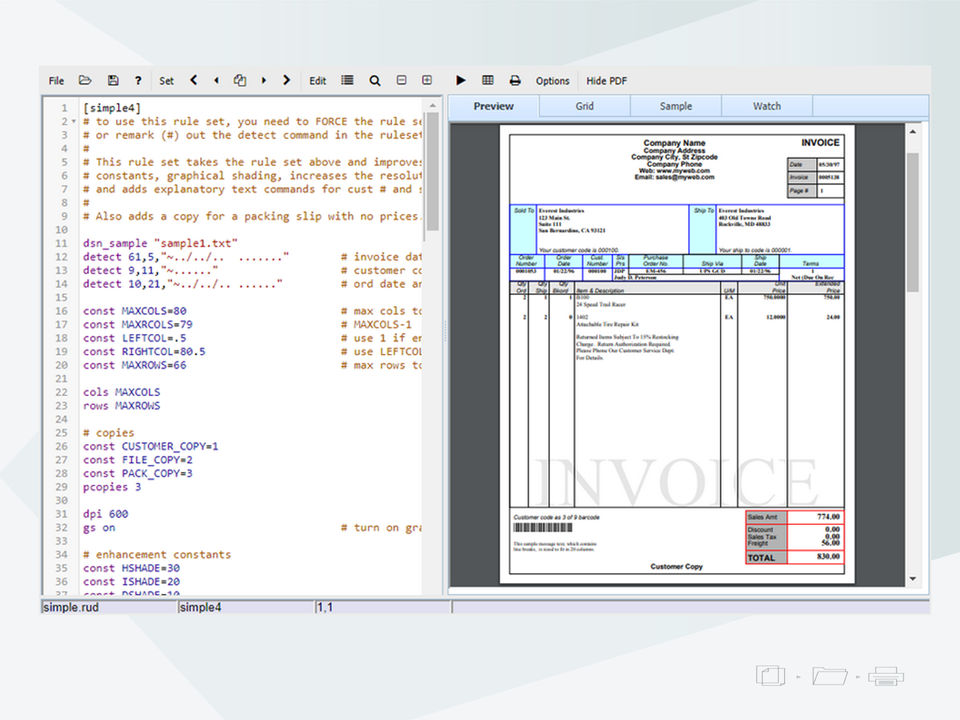
Task: Open the Edit menu
Action: (x=317, y=81)
